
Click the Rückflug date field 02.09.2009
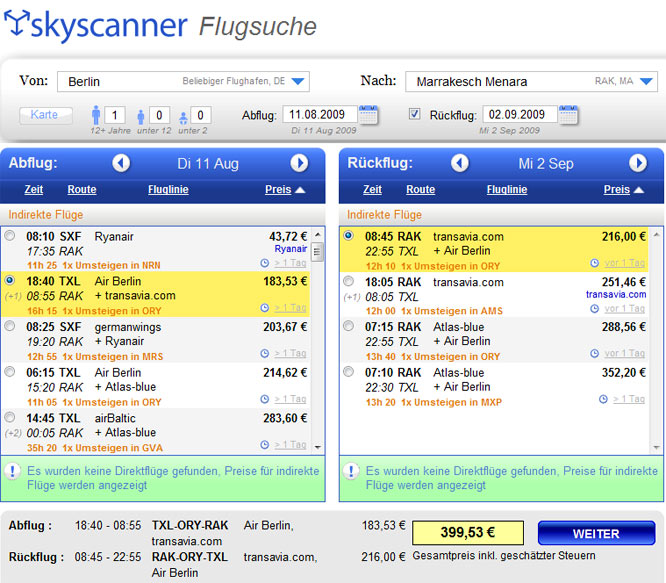(x=520, y=114)
